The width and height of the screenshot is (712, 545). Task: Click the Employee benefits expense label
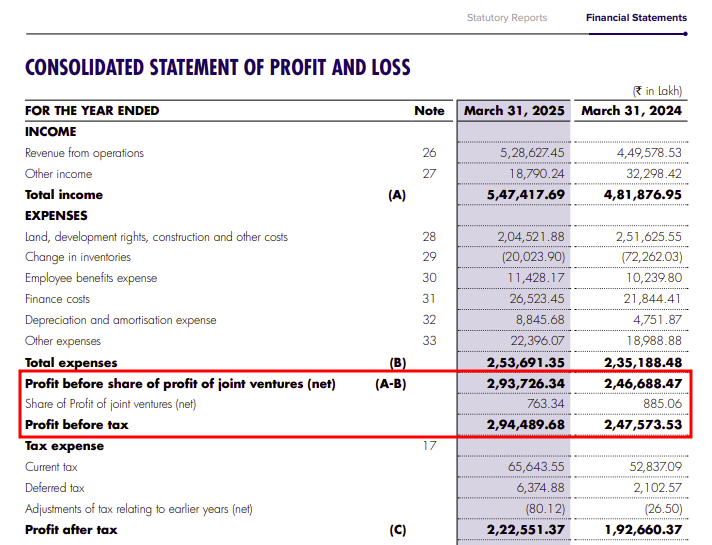point(91,278)
